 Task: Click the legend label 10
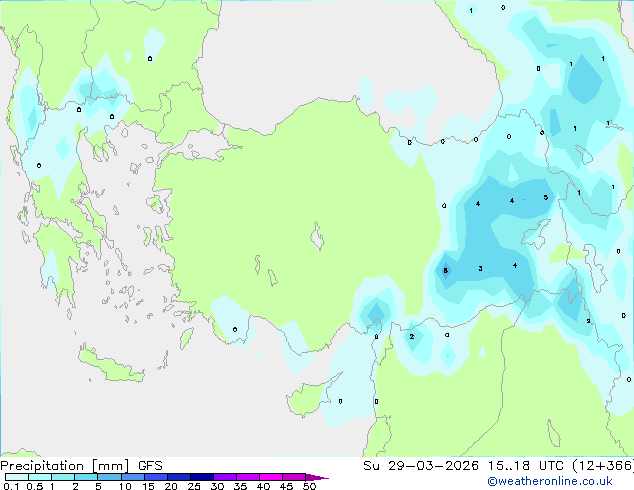tap(125, 486)
